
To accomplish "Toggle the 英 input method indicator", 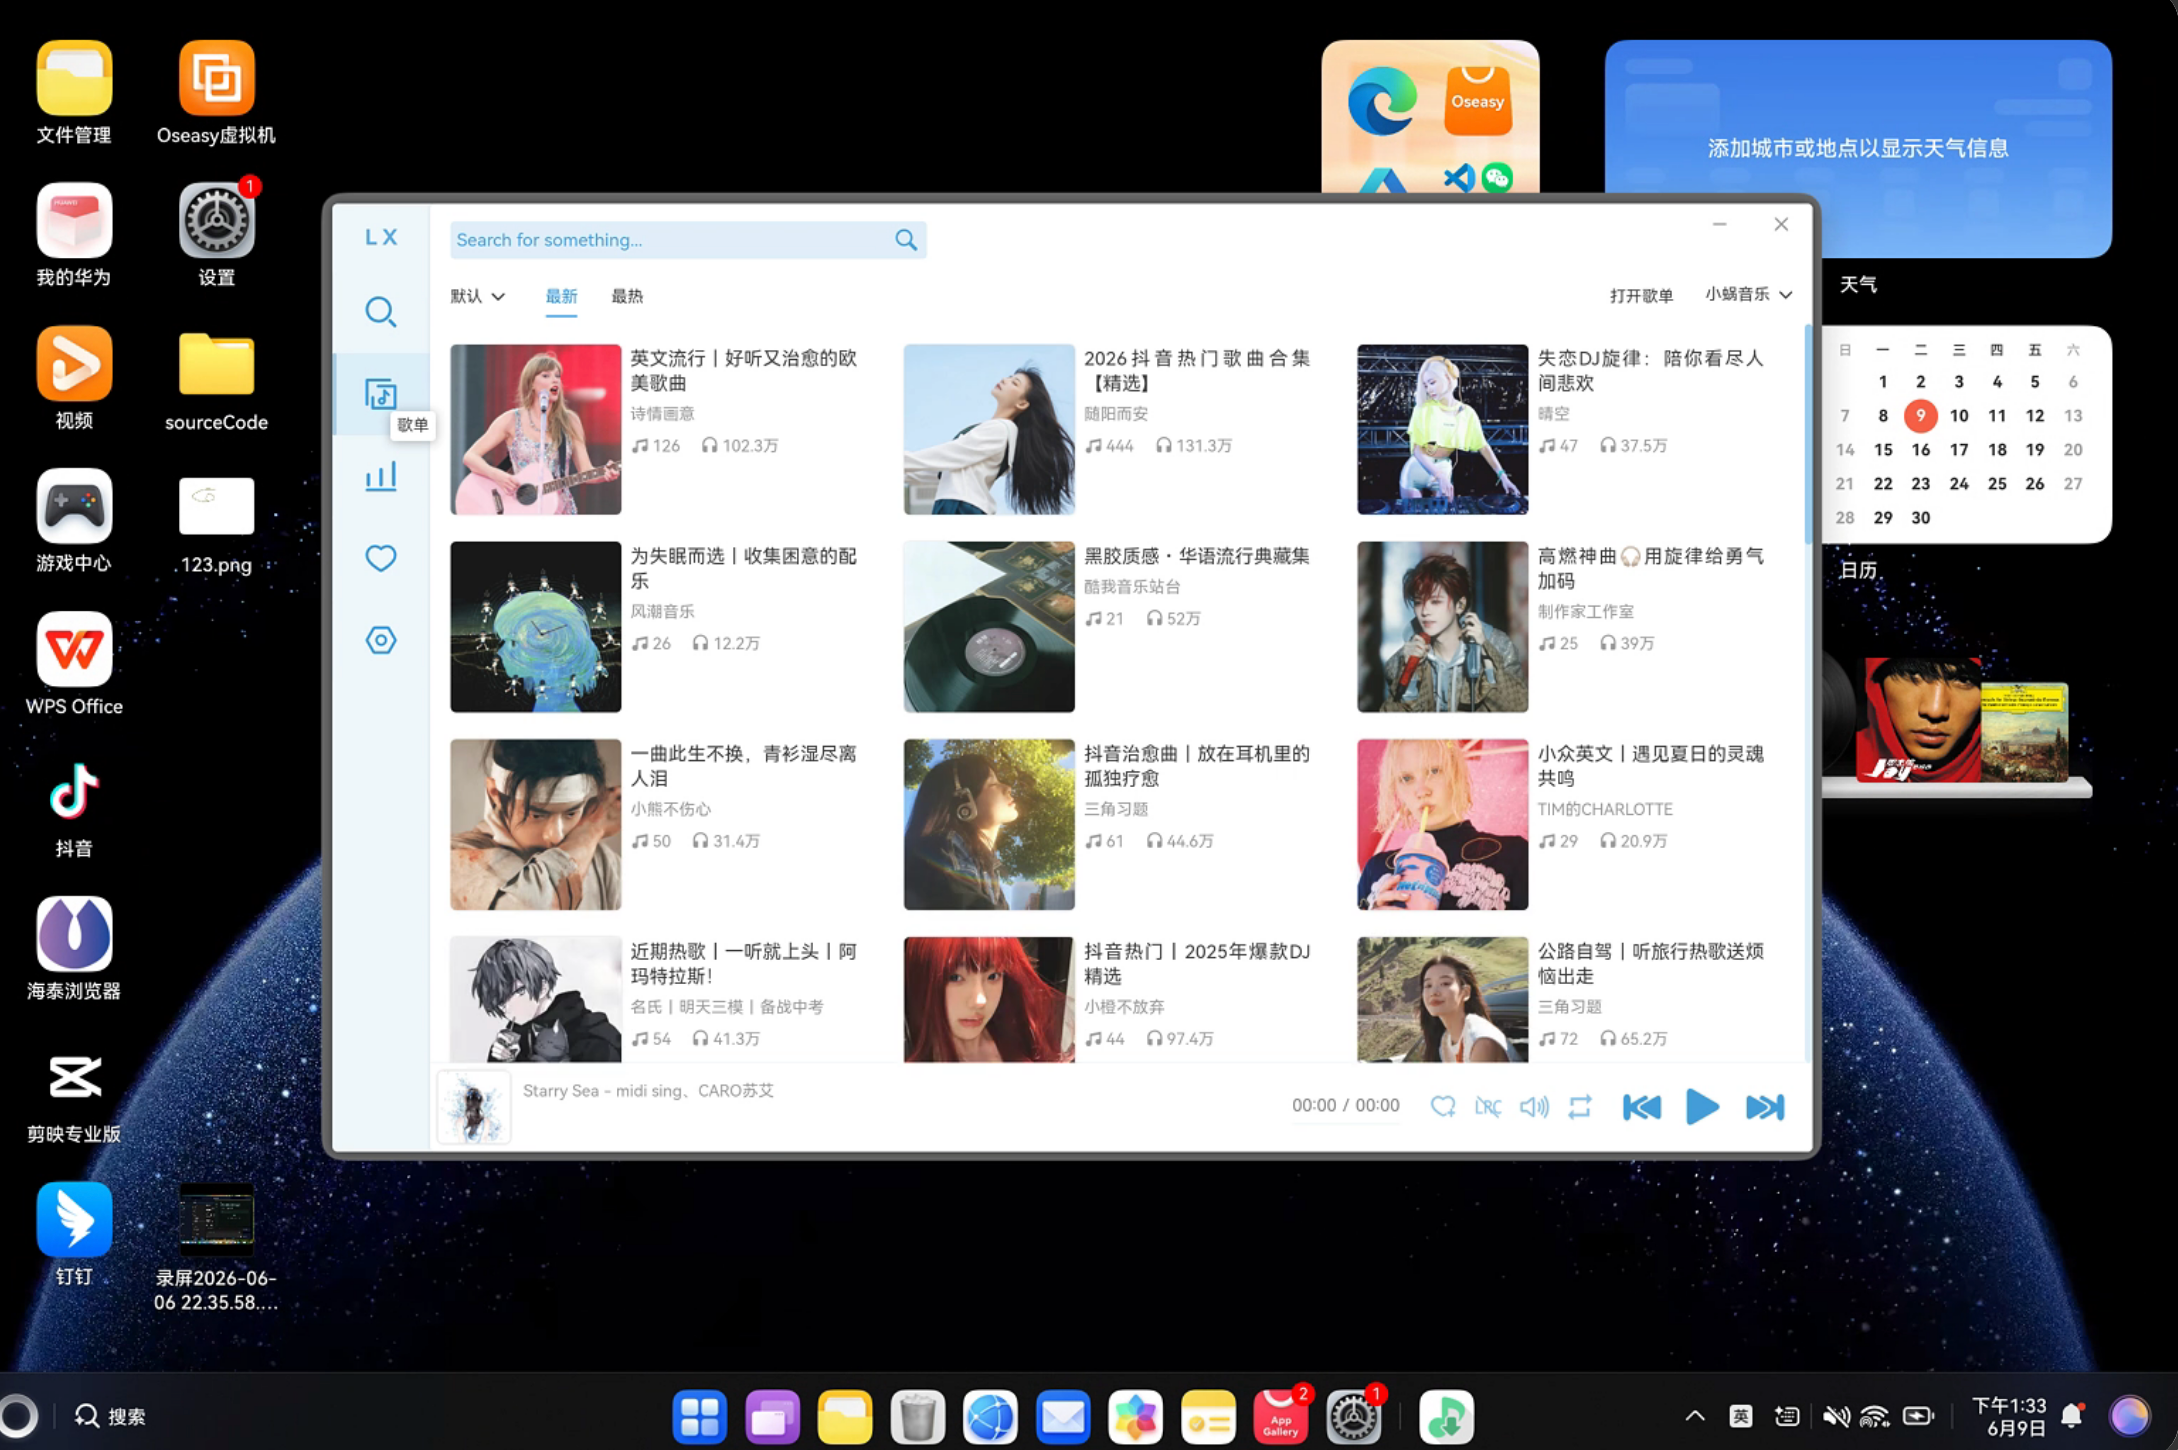I will tap(1741, 1416).
